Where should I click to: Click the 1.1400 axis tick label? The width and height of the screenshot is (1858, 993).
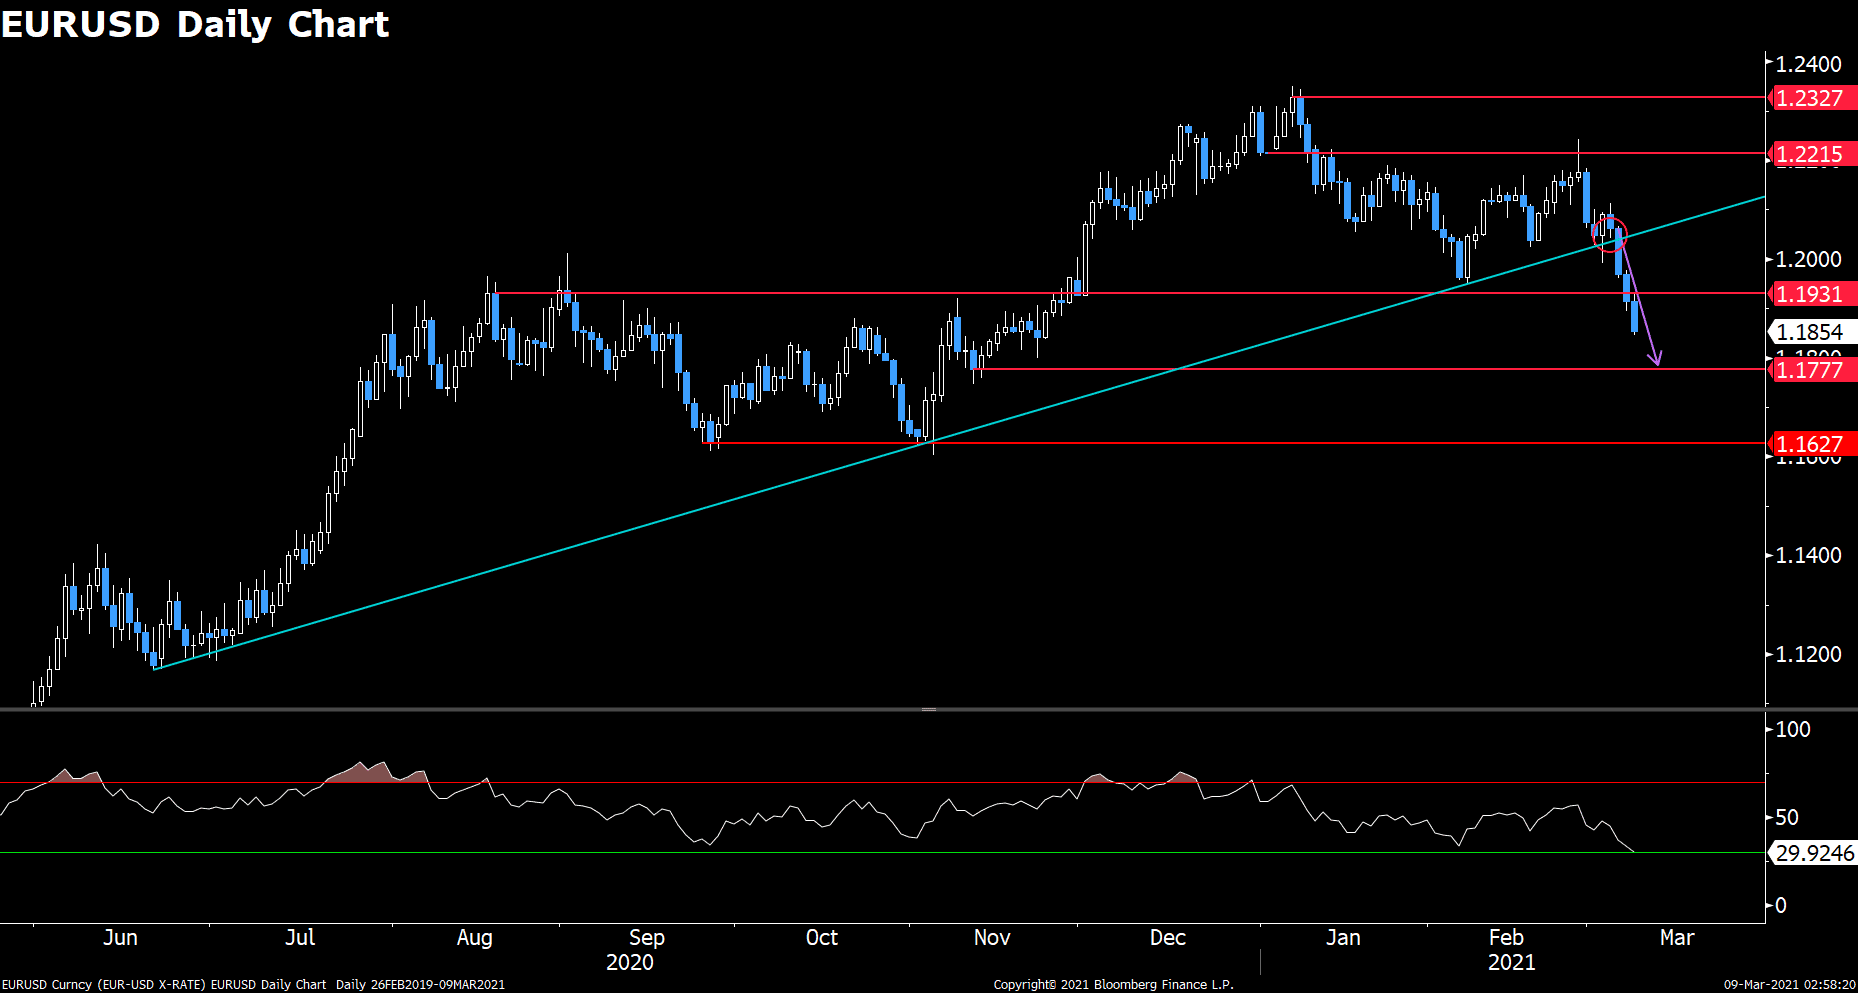tap(1808, 555)
